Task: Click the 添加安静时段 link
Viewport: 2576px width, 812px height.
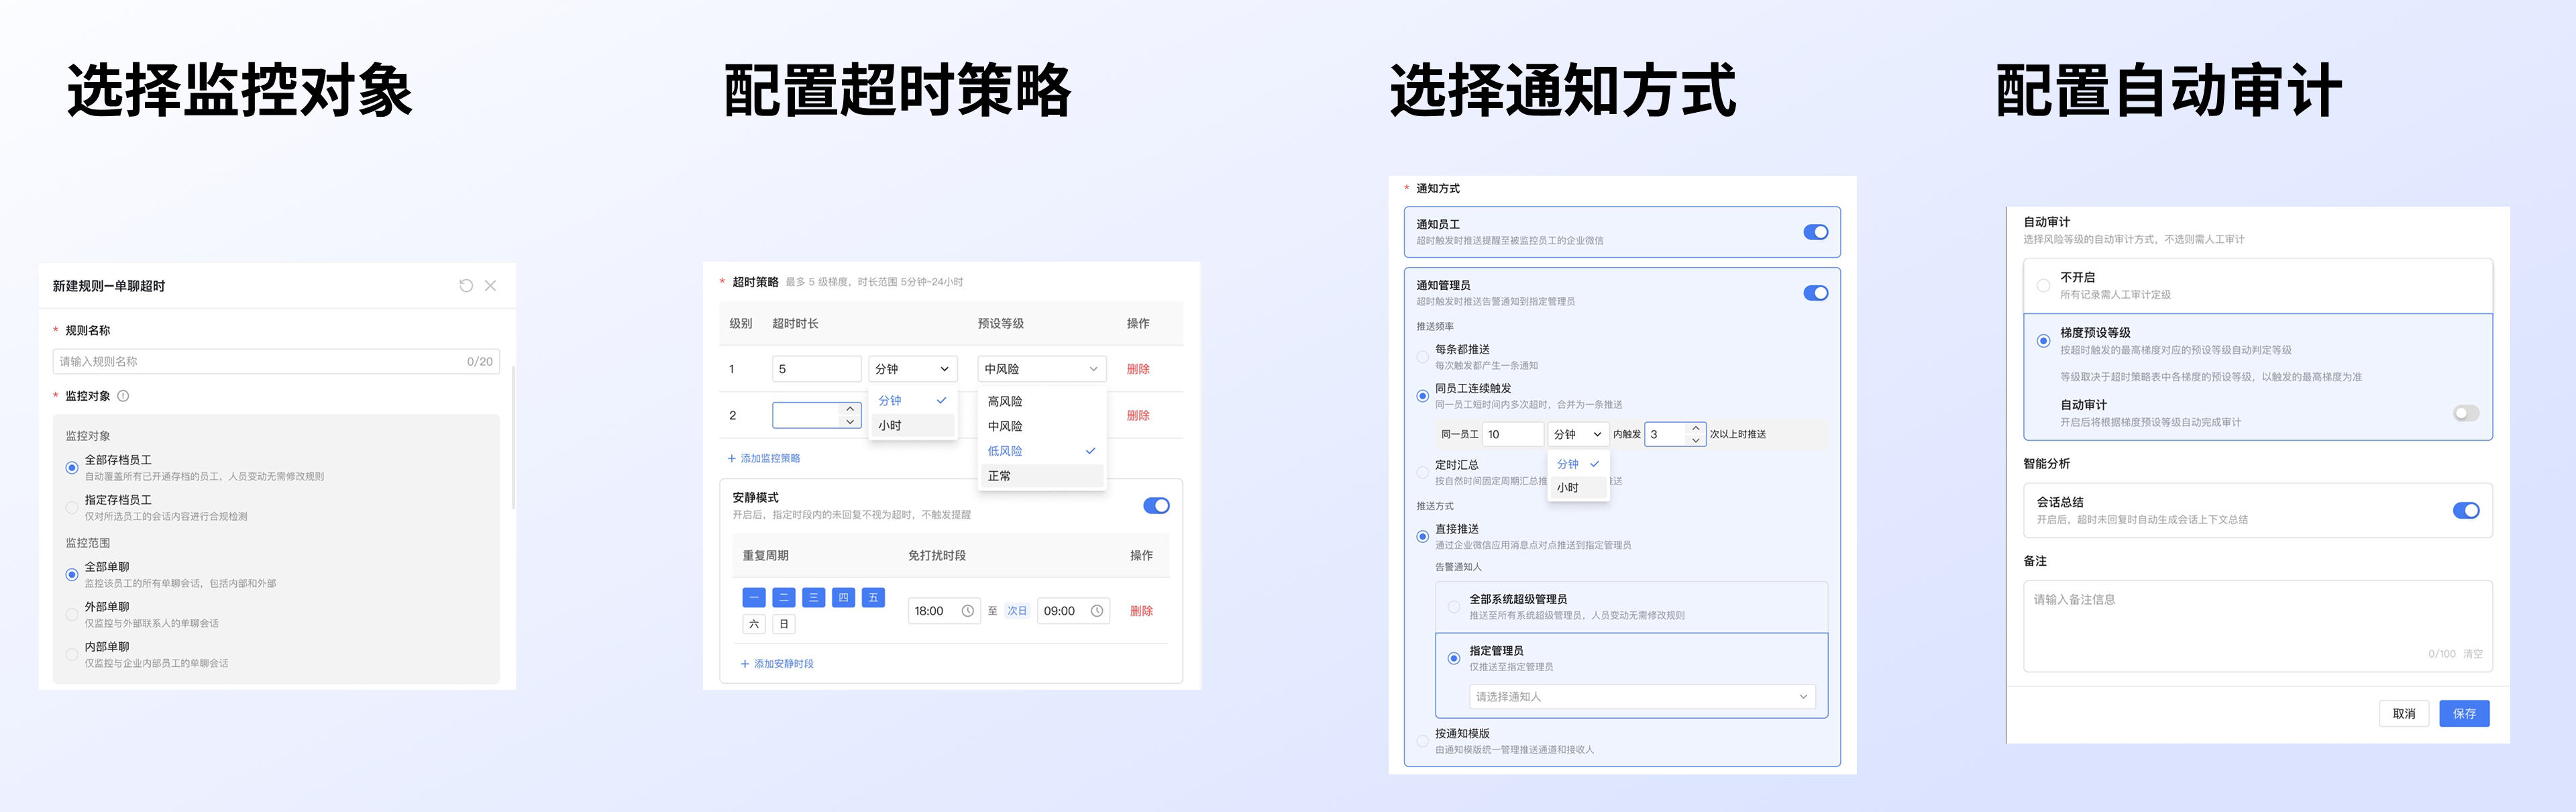Action: click(x=777, y=664)
